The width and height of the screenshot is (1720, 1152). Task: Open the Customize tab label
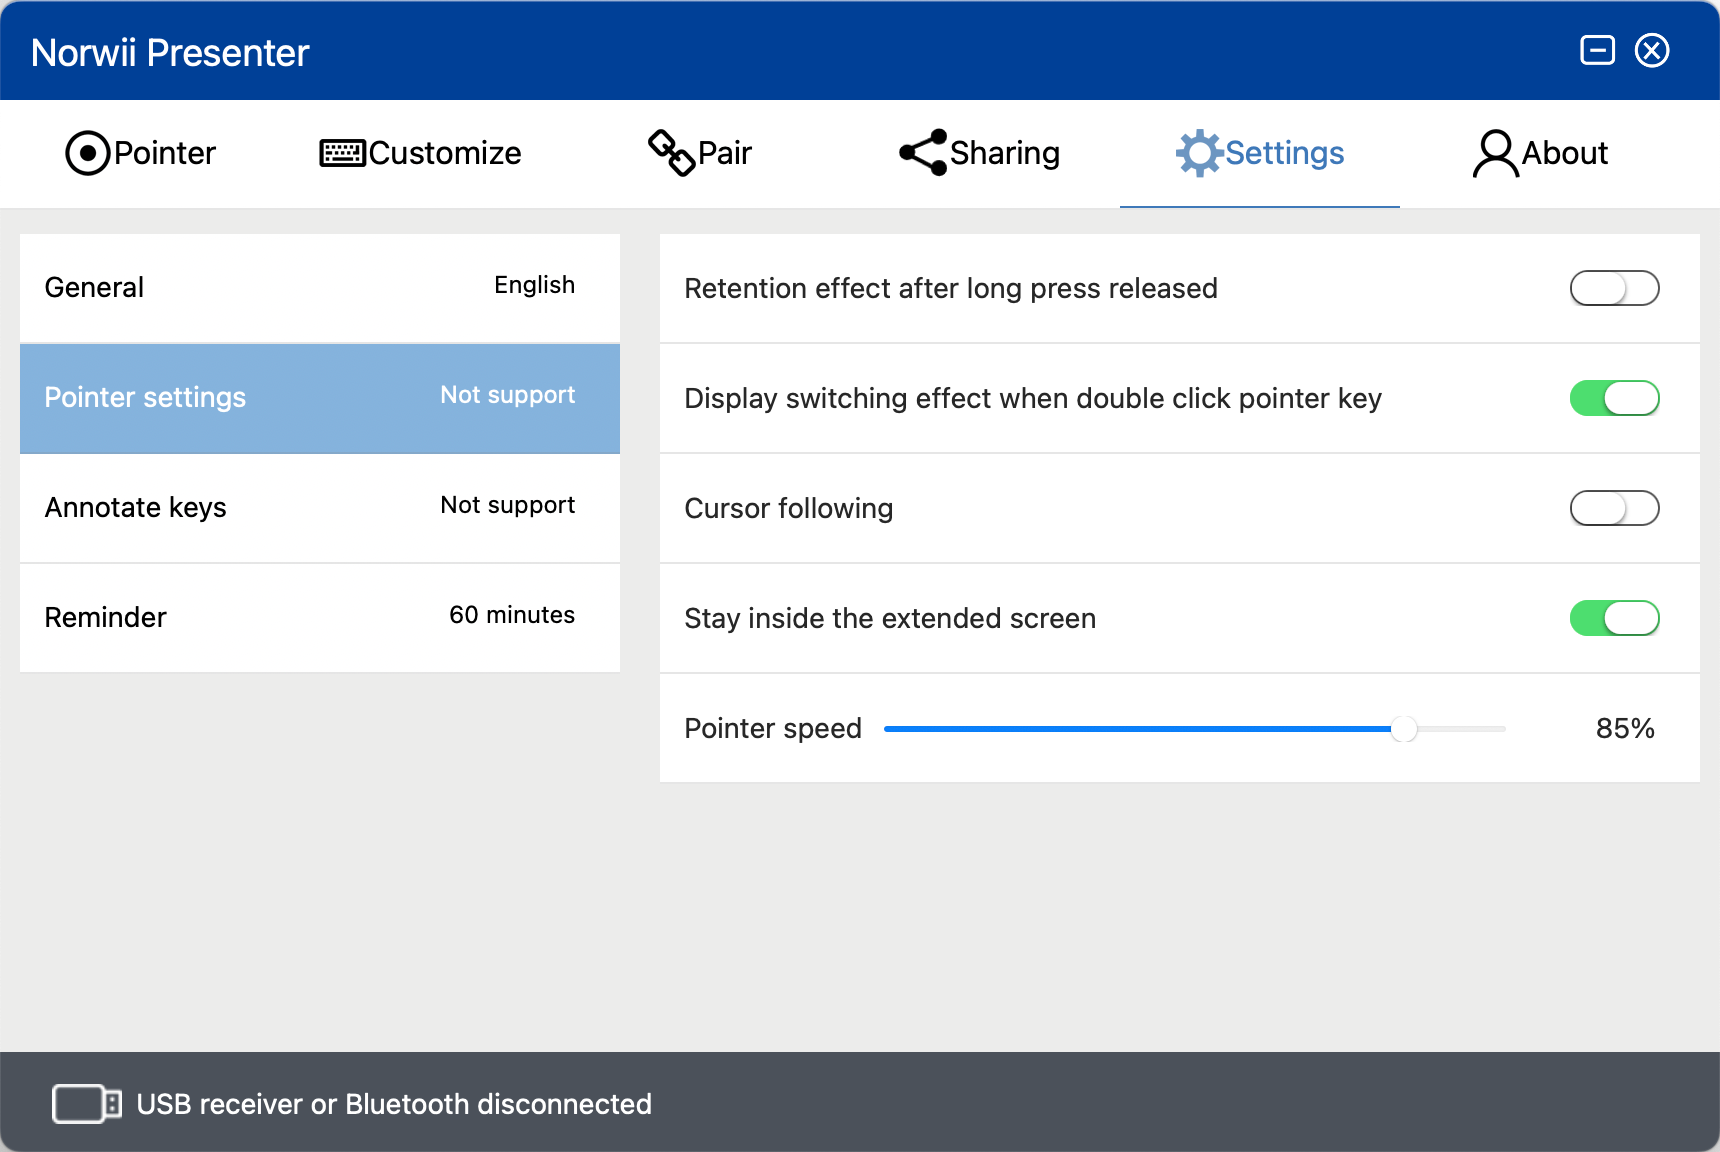(445, 153)
